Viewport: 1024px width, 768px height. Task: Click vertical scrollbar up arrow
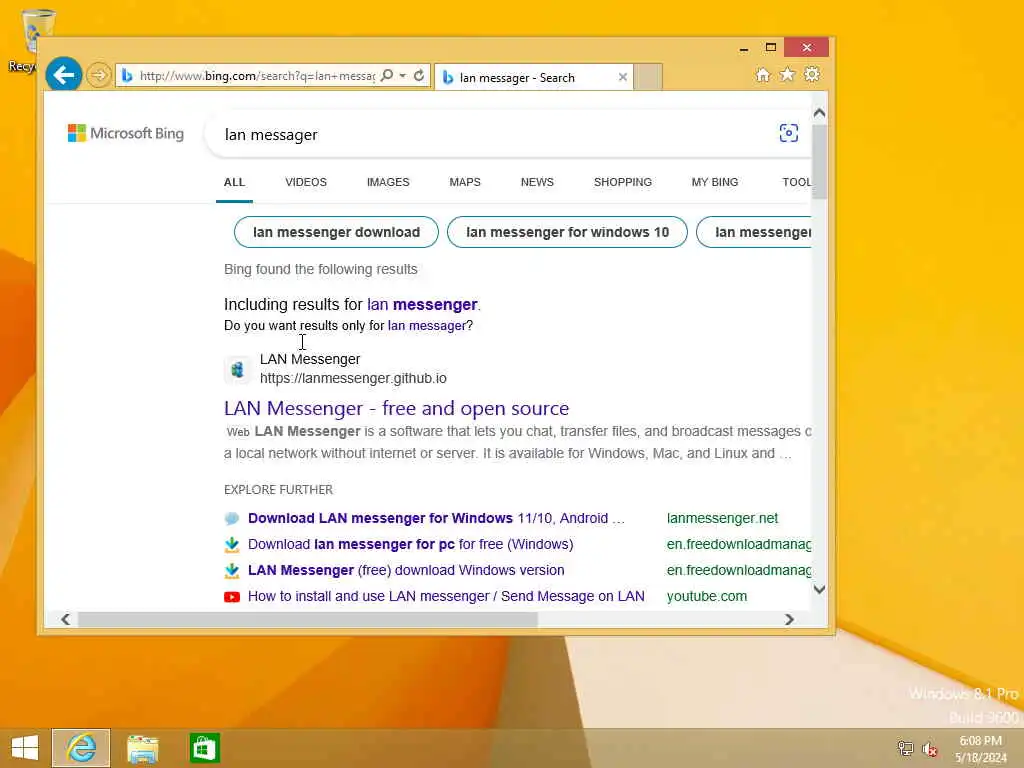click(819, 113)
